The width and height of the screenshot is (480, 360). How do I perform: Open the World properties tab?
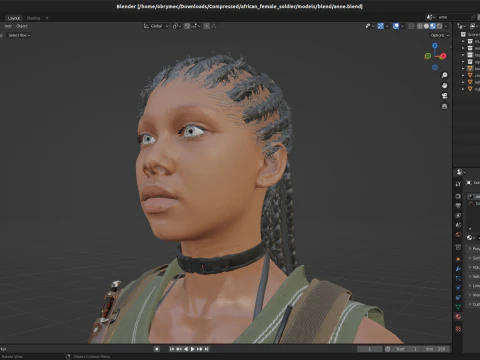coord(458,235)
